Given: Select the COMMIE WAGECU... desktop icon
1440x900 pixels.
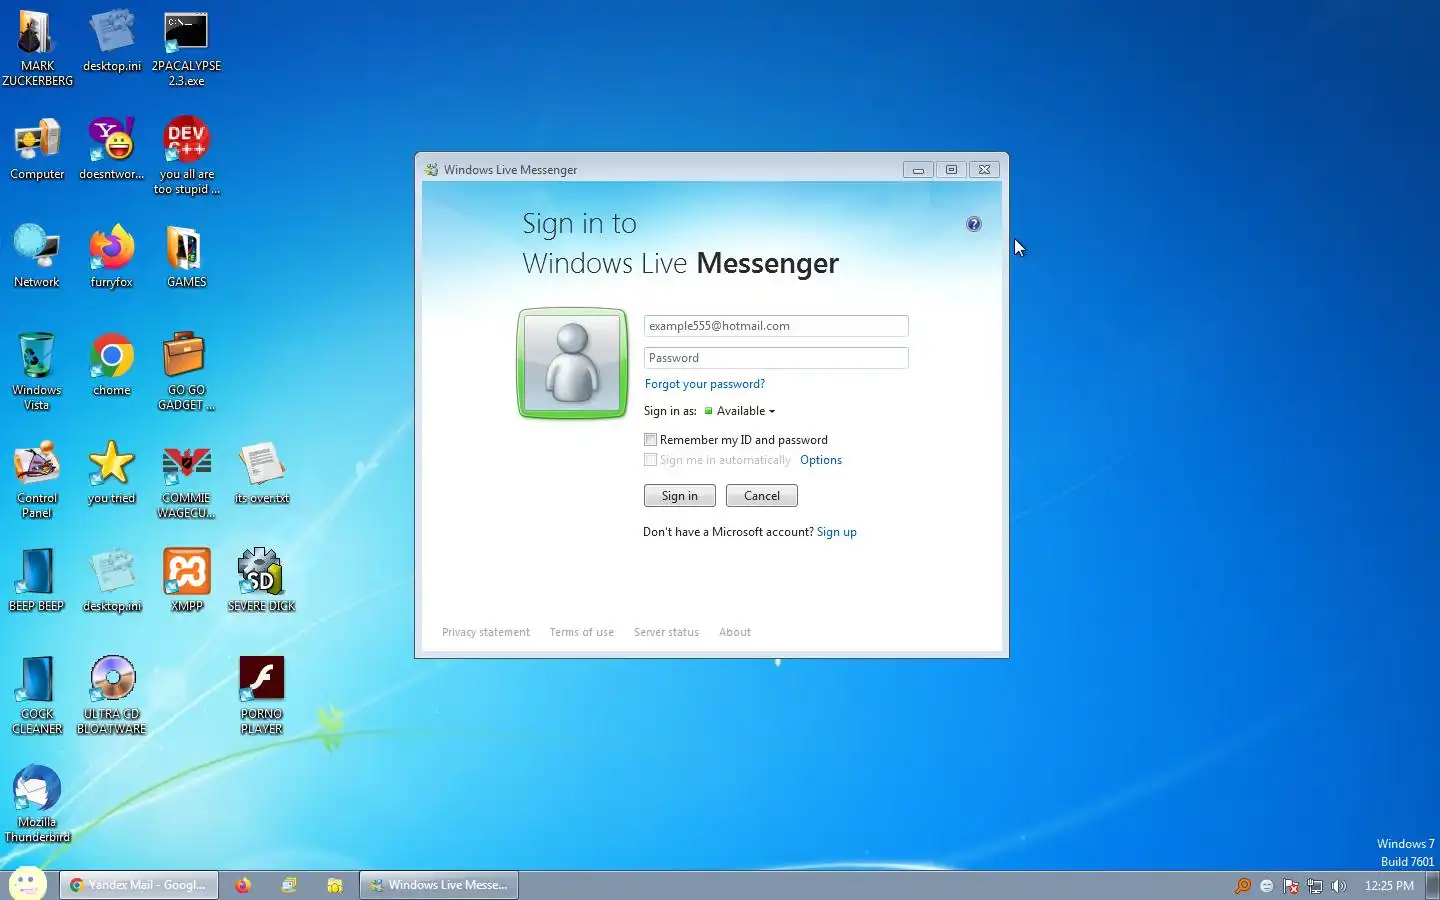Looking at the screenshot, I should point(186,480).
